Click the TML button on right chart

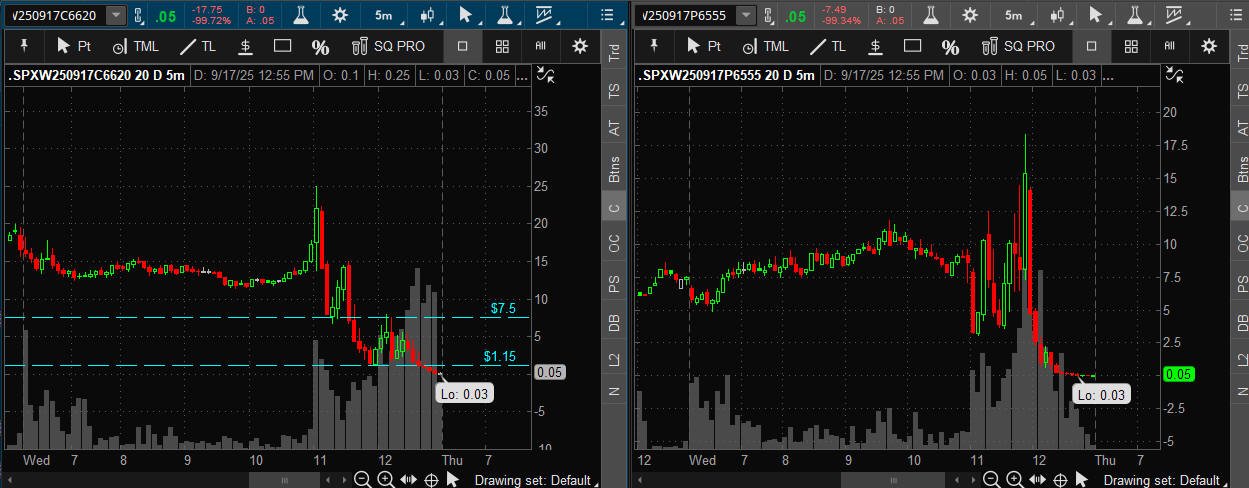click(766, 46)
